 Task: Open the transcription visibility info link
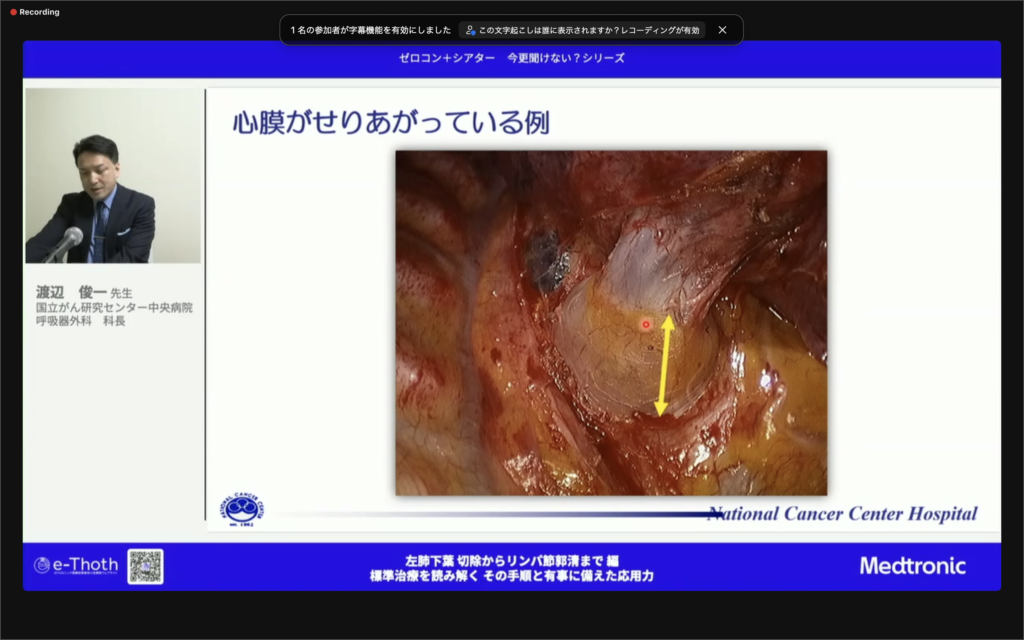coord(588,30)
